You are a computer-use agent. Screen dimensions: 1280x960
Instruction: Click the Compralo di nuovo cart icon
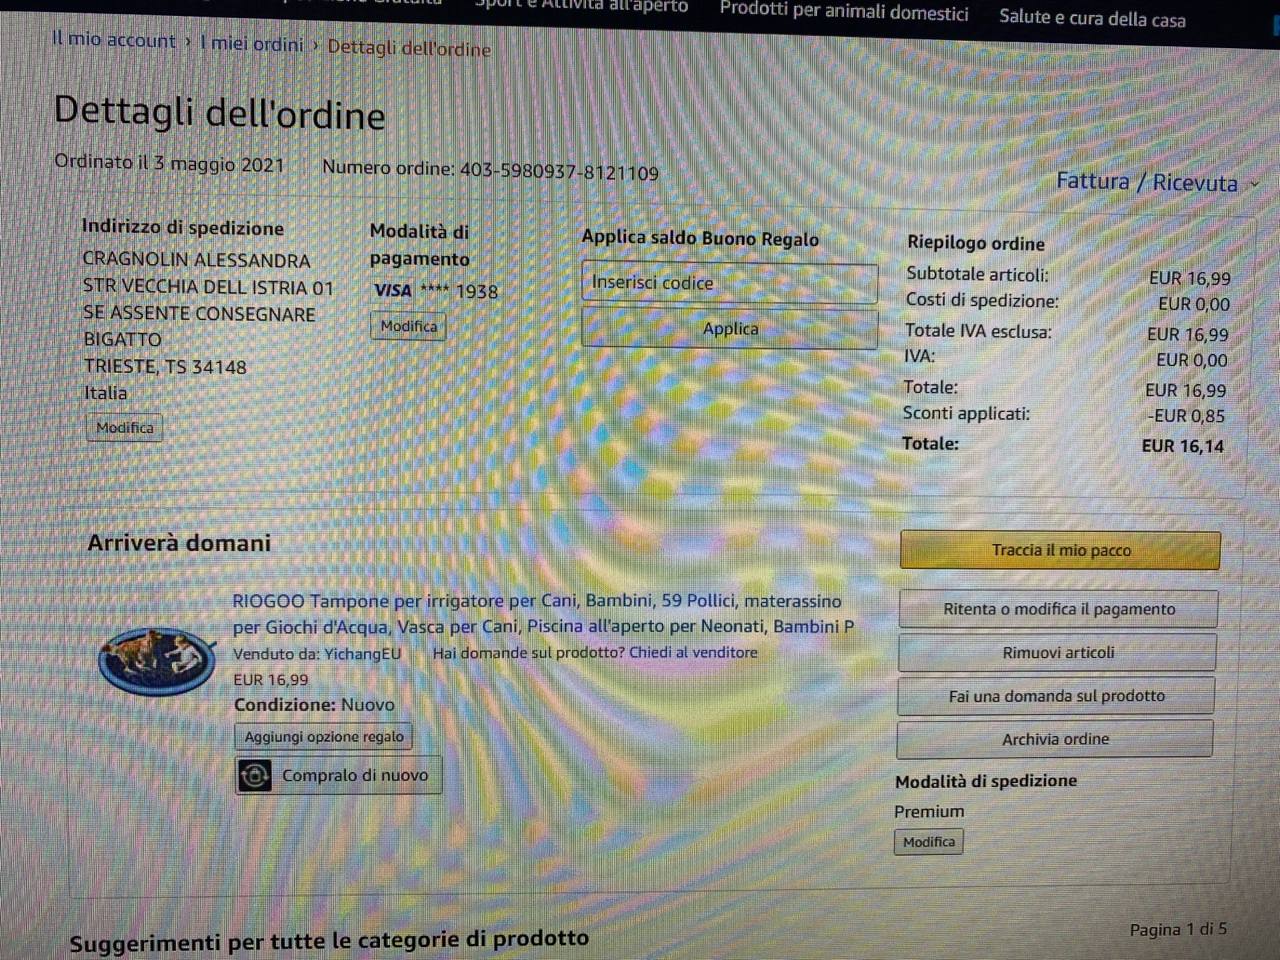255,776
